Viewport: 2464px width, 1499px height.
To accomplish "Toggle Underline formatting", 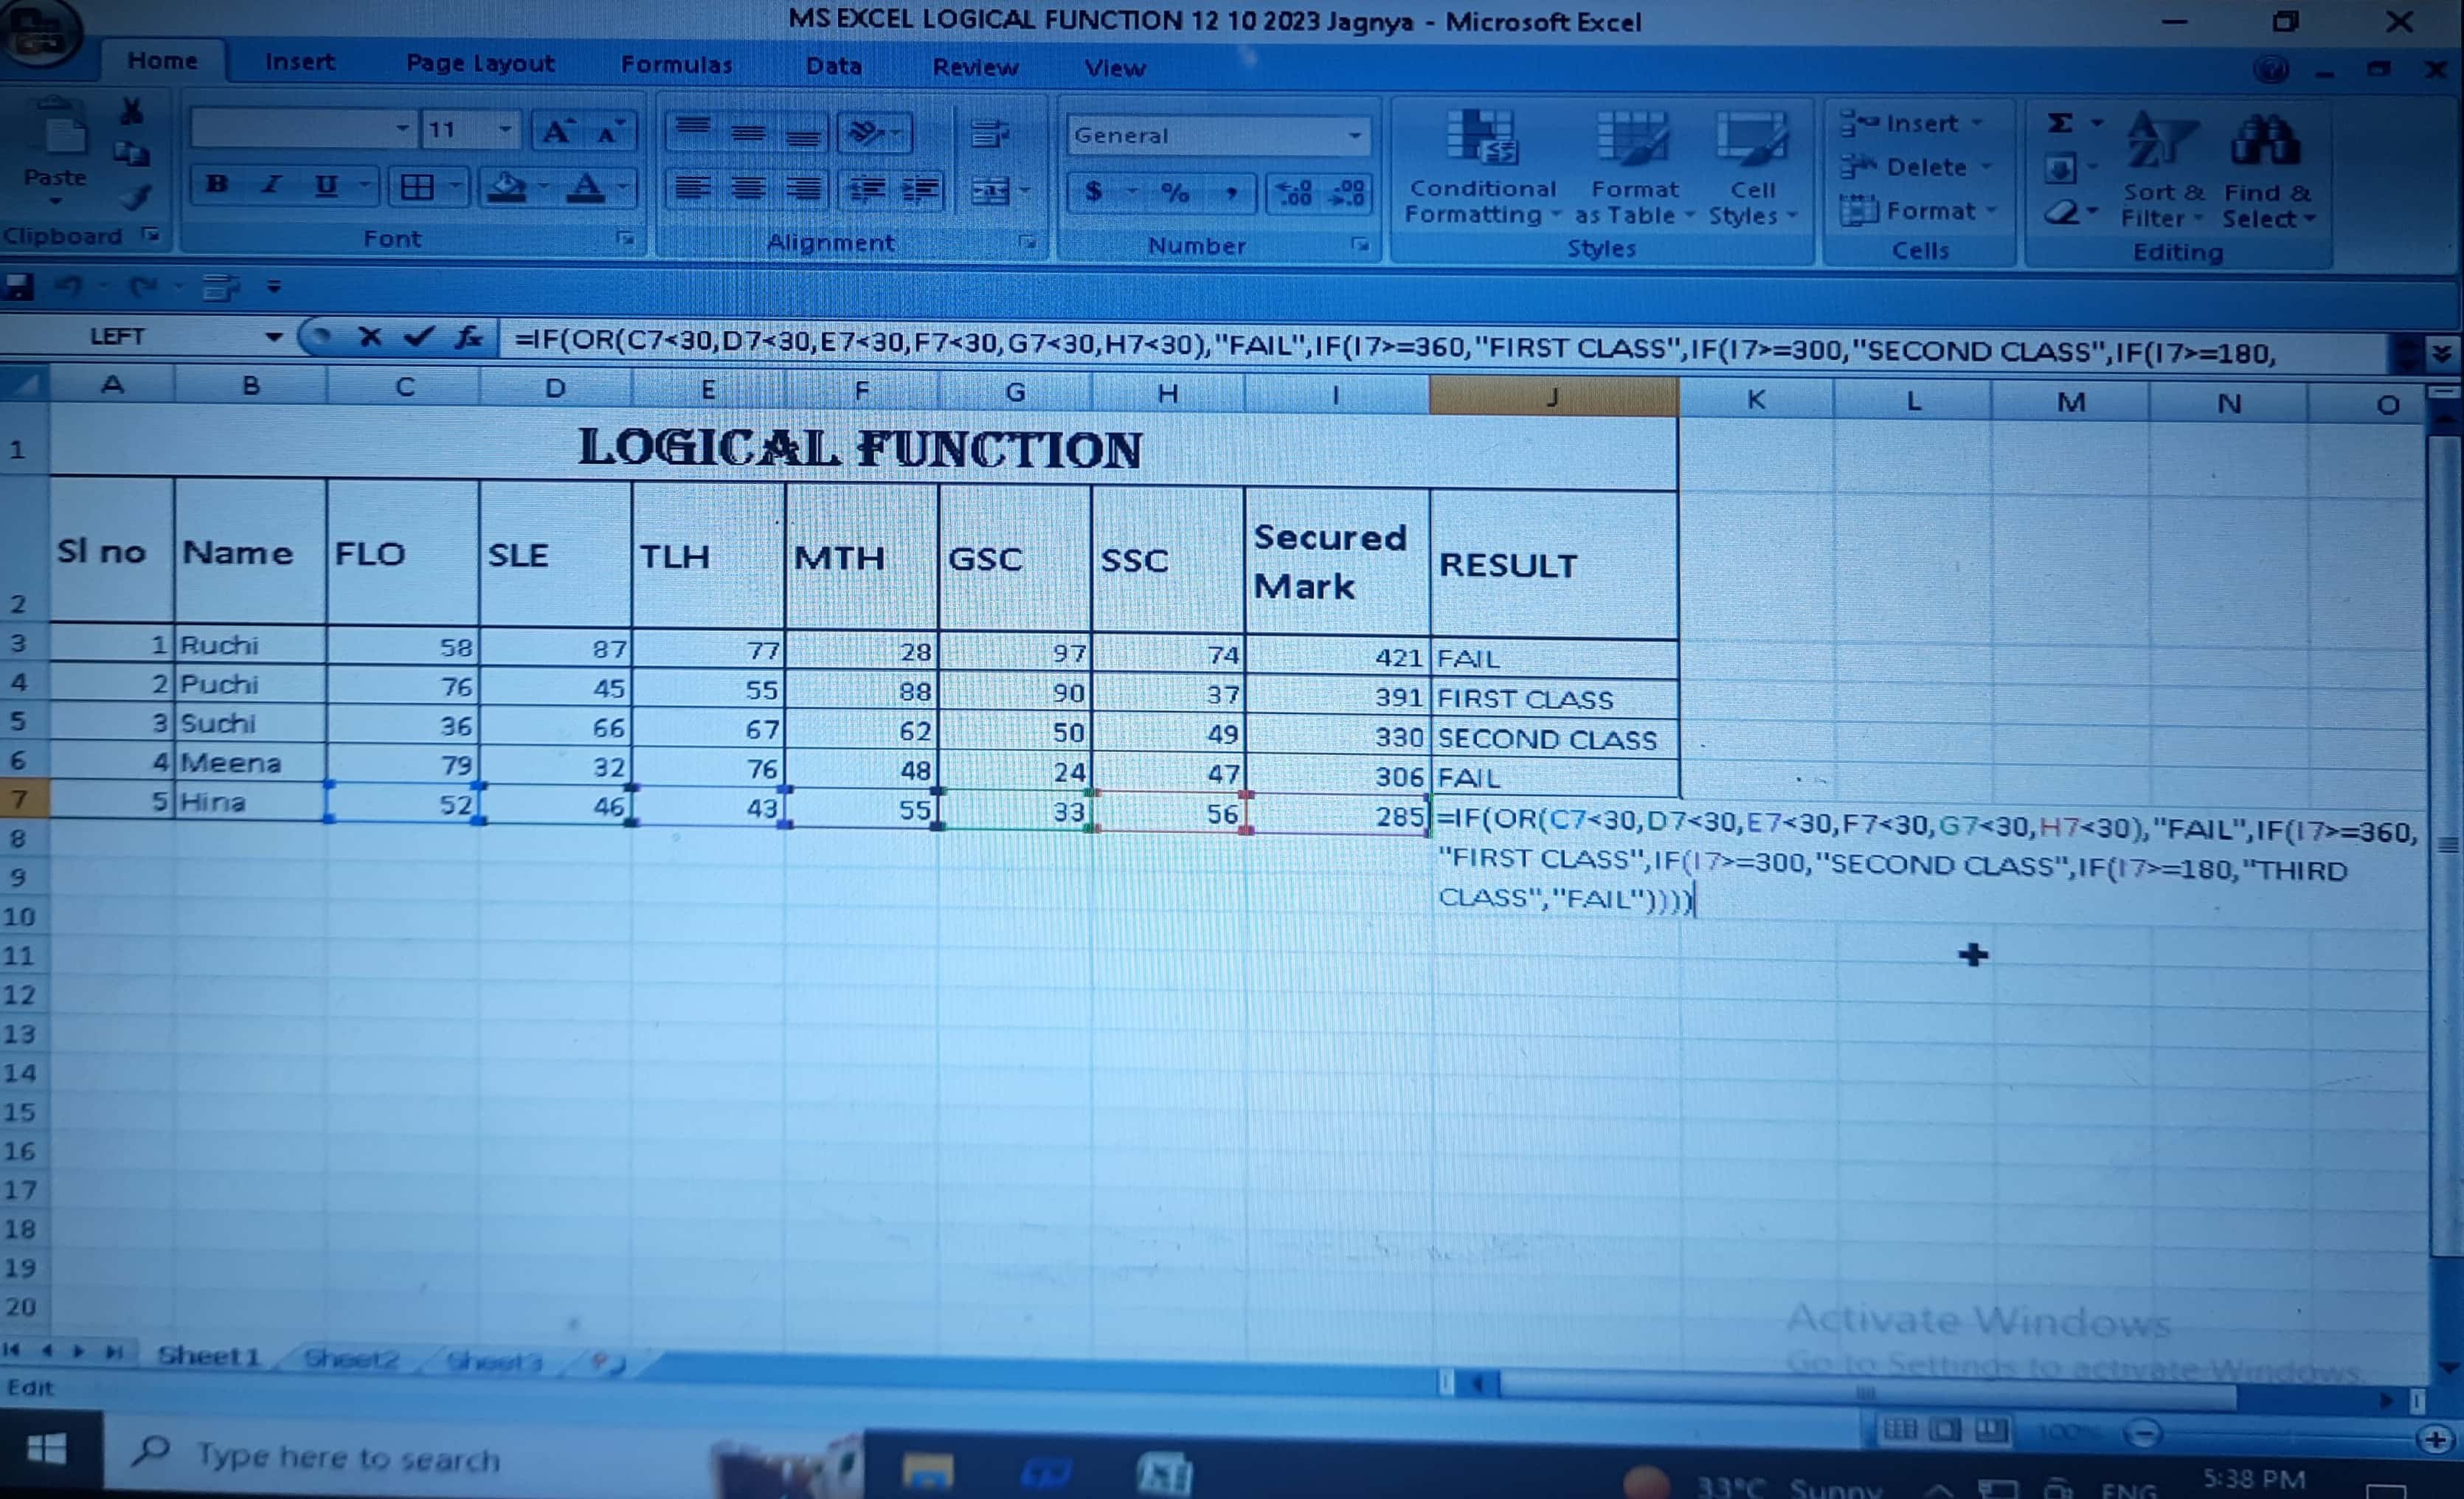I will coord(325,186).
